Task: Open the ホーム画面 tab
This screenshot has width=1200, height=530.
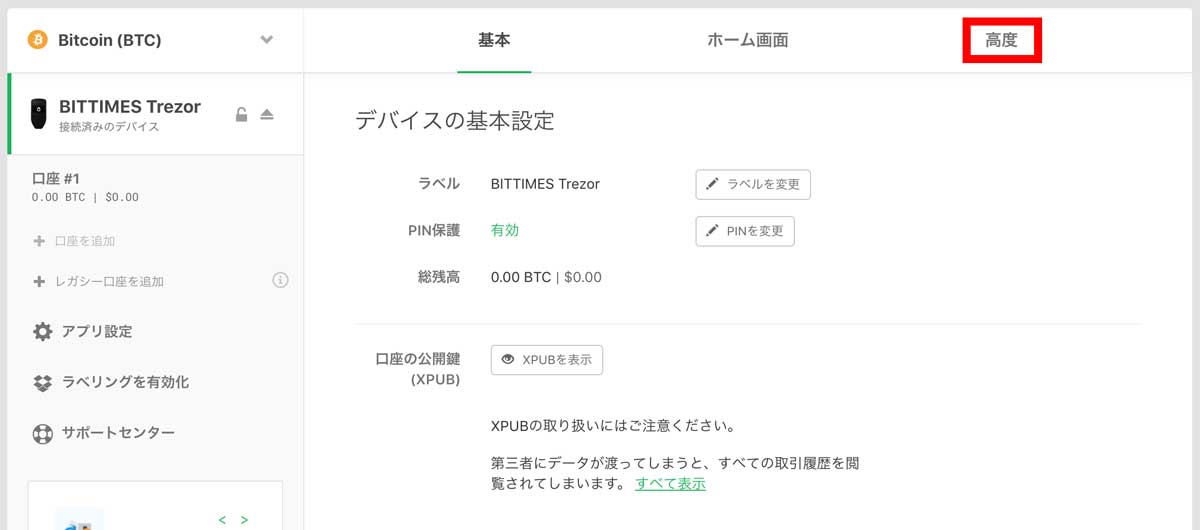Action: (x=748, y=41)
